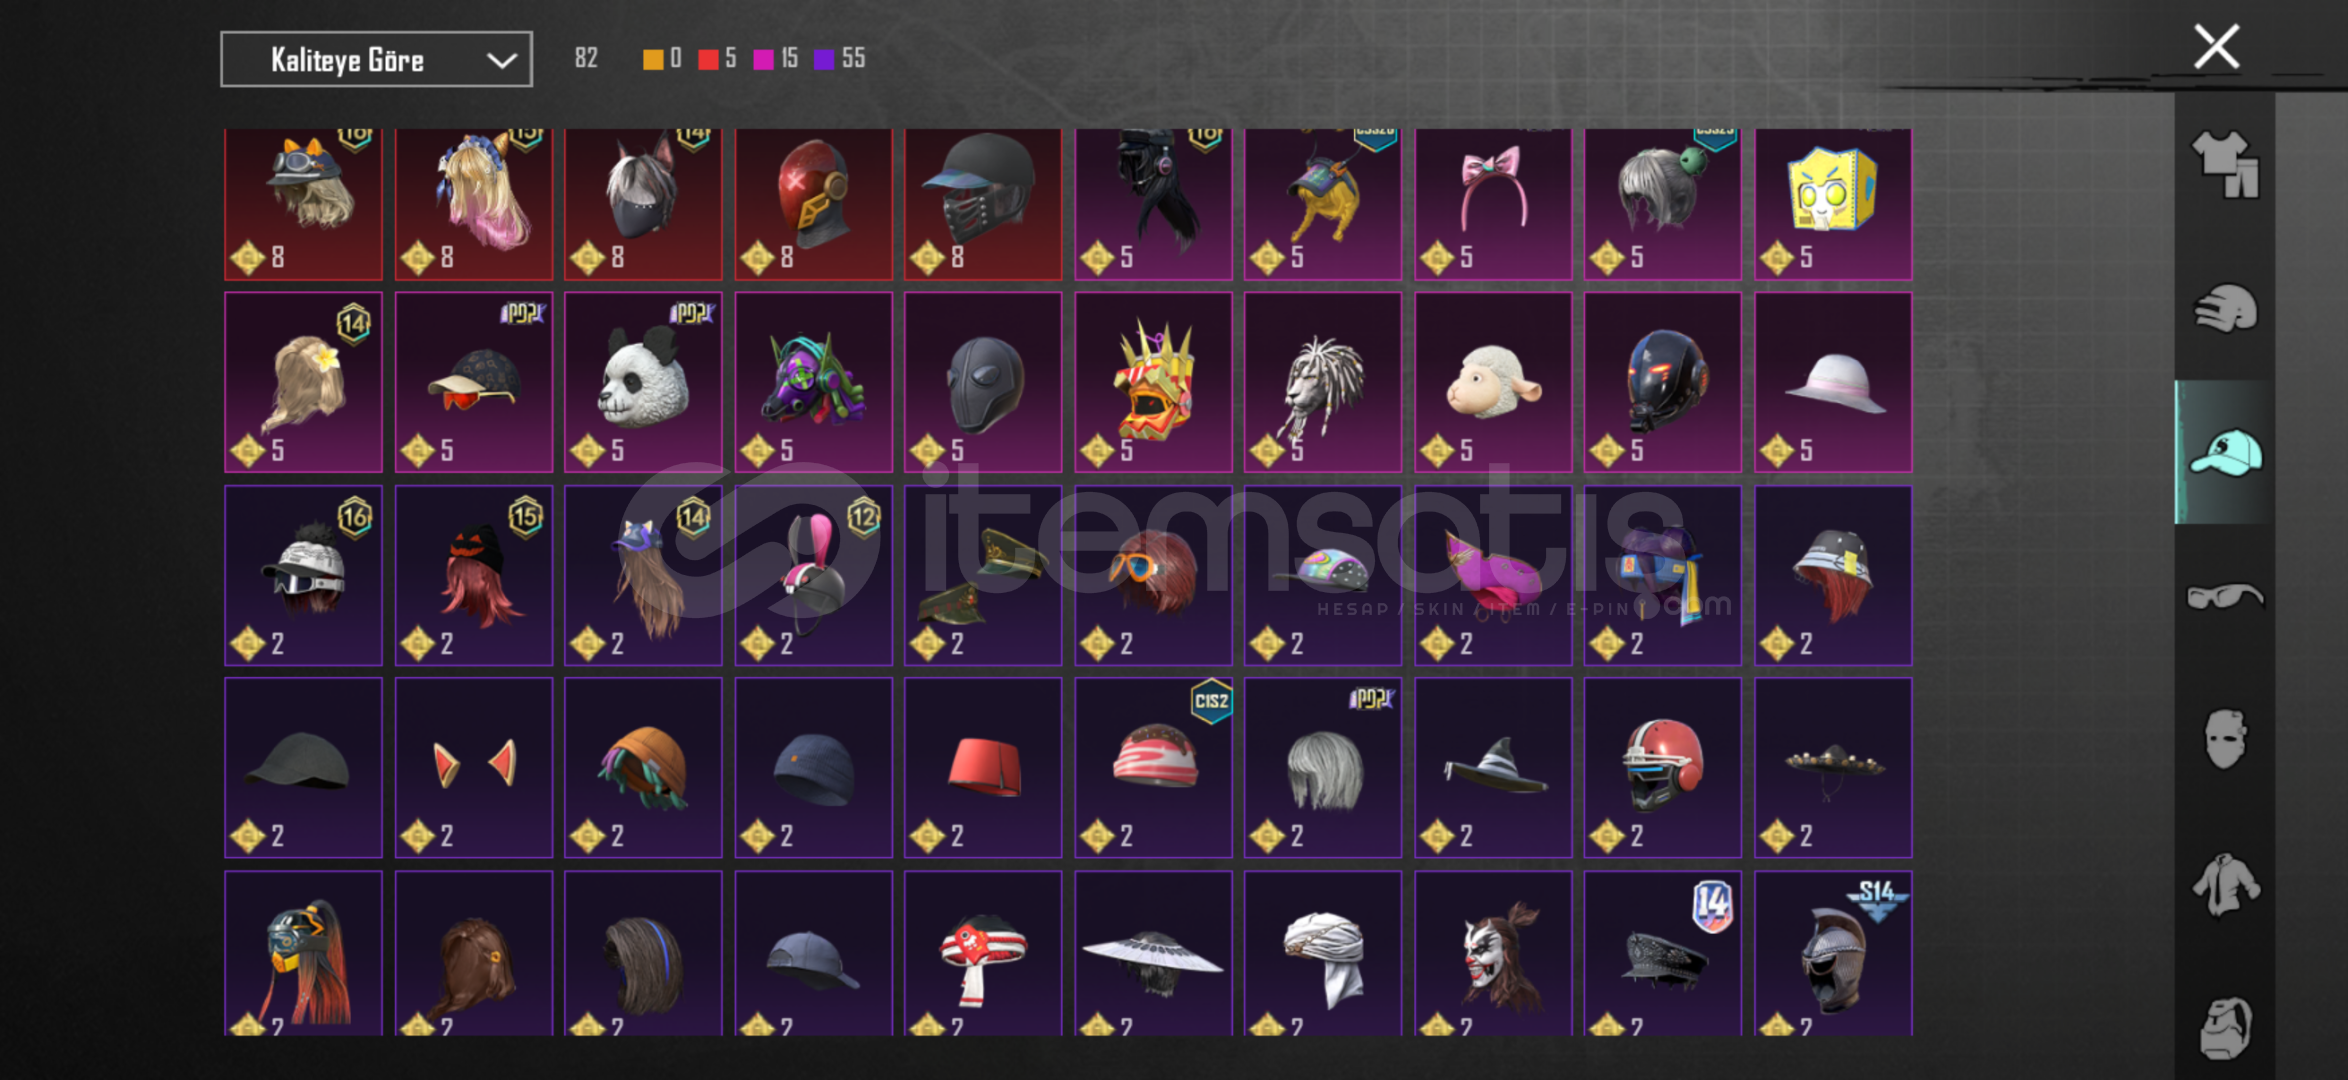The height and width of the screenshot is (1080, 2348).
Task: Open the outfits category icon
Action: pyautogui.click(x=2225, y=165)
